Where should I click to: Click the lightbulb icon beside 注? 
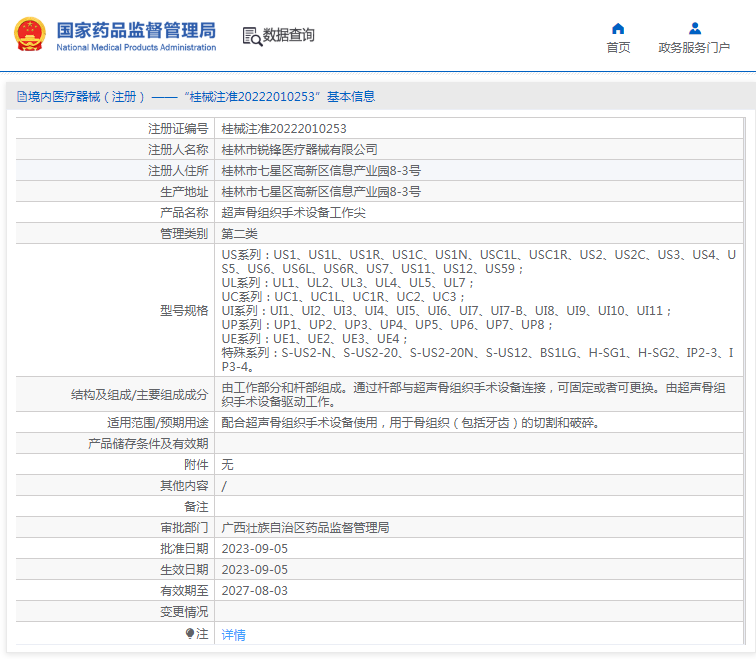pos(190,633)
